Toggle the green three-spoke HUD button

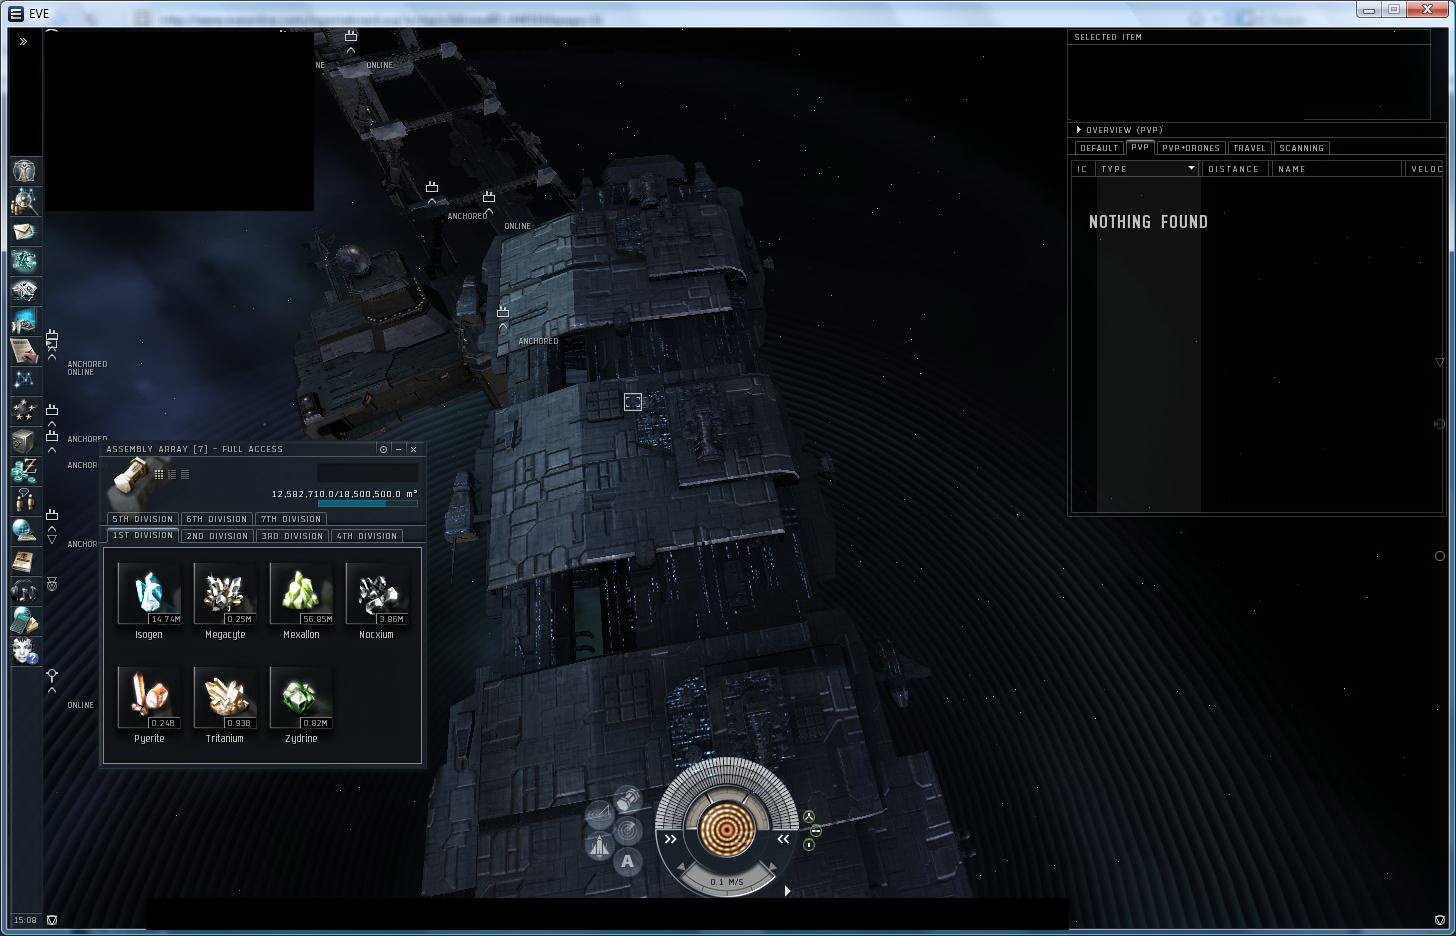click(x=809, y=817)
